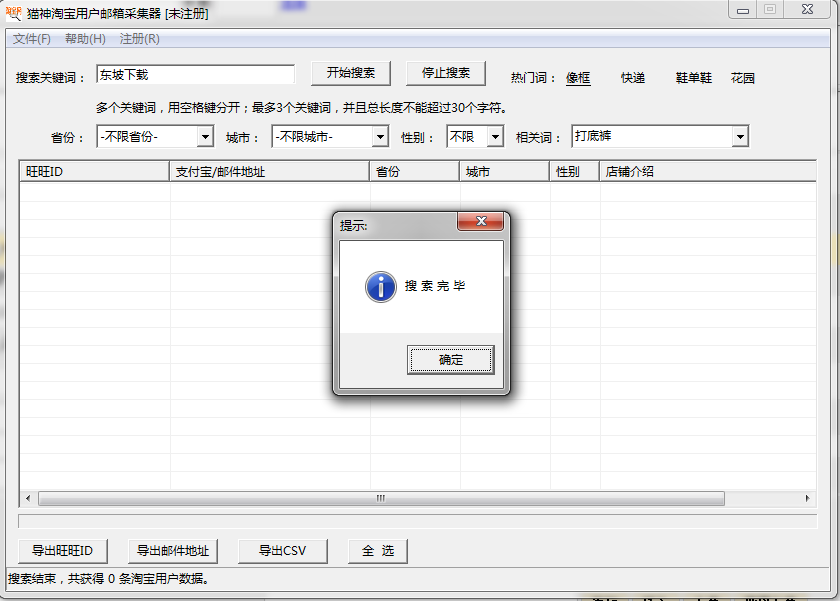Expand the 城市 dropdown

[x=380, y=137]
